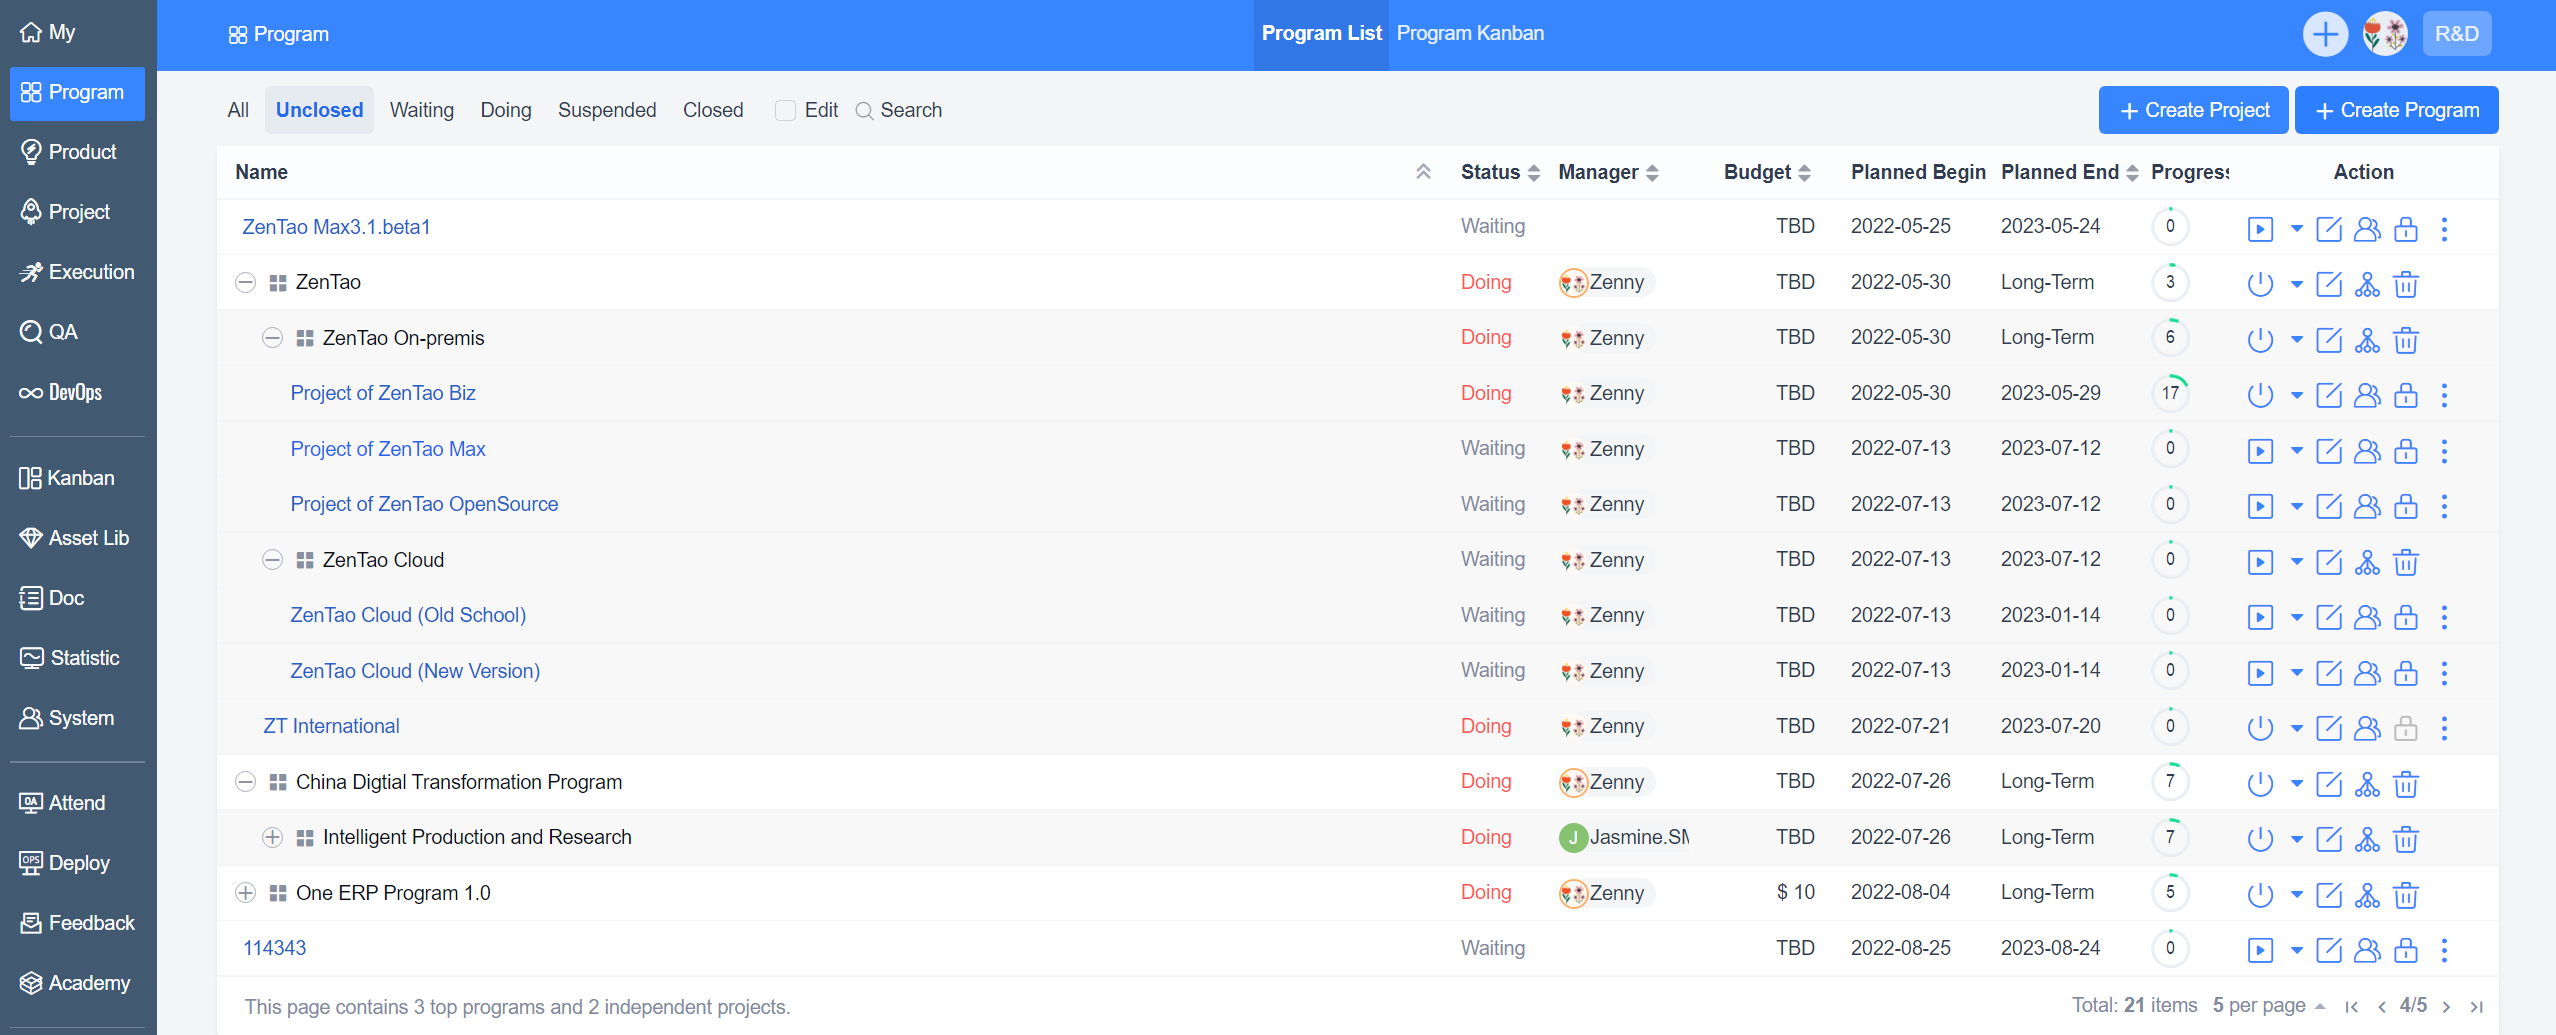Open the 5 per page dropdown

coord(2268,1005)
